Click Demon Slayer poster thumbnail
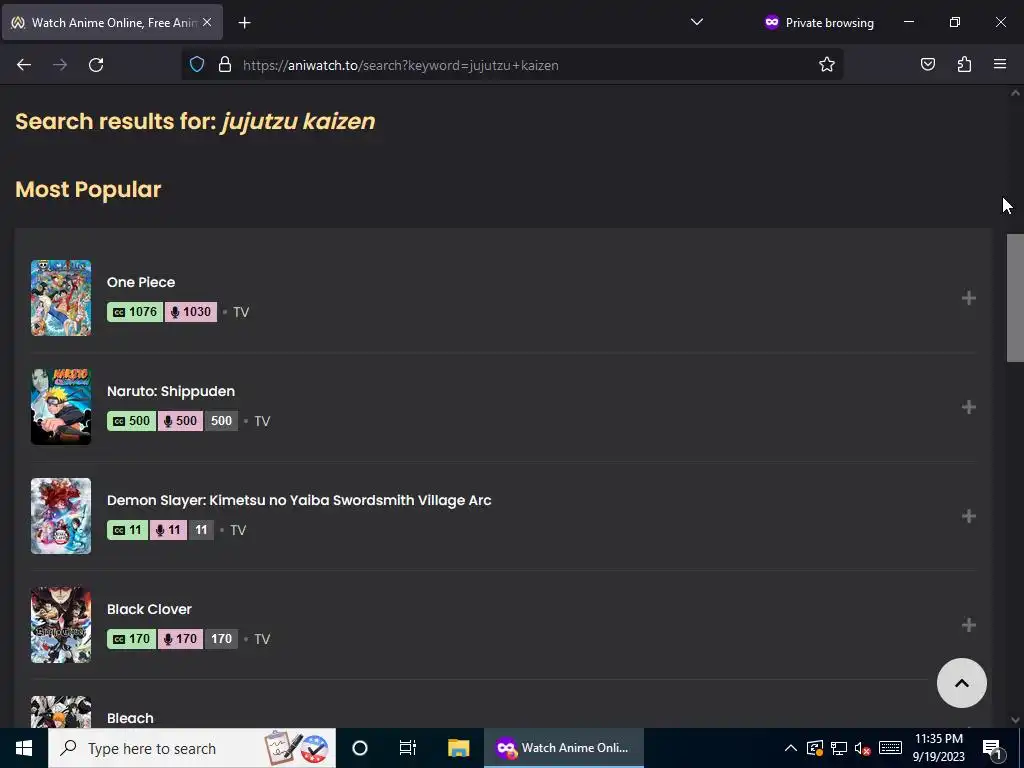Screen dimensions: 1024x768 61,516
